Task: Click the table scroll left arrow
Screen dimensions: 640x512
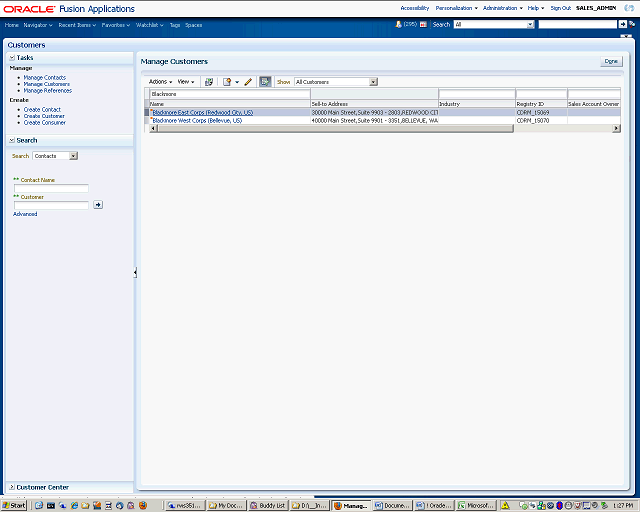Action: pyautogui.click(x=153, y=128)
